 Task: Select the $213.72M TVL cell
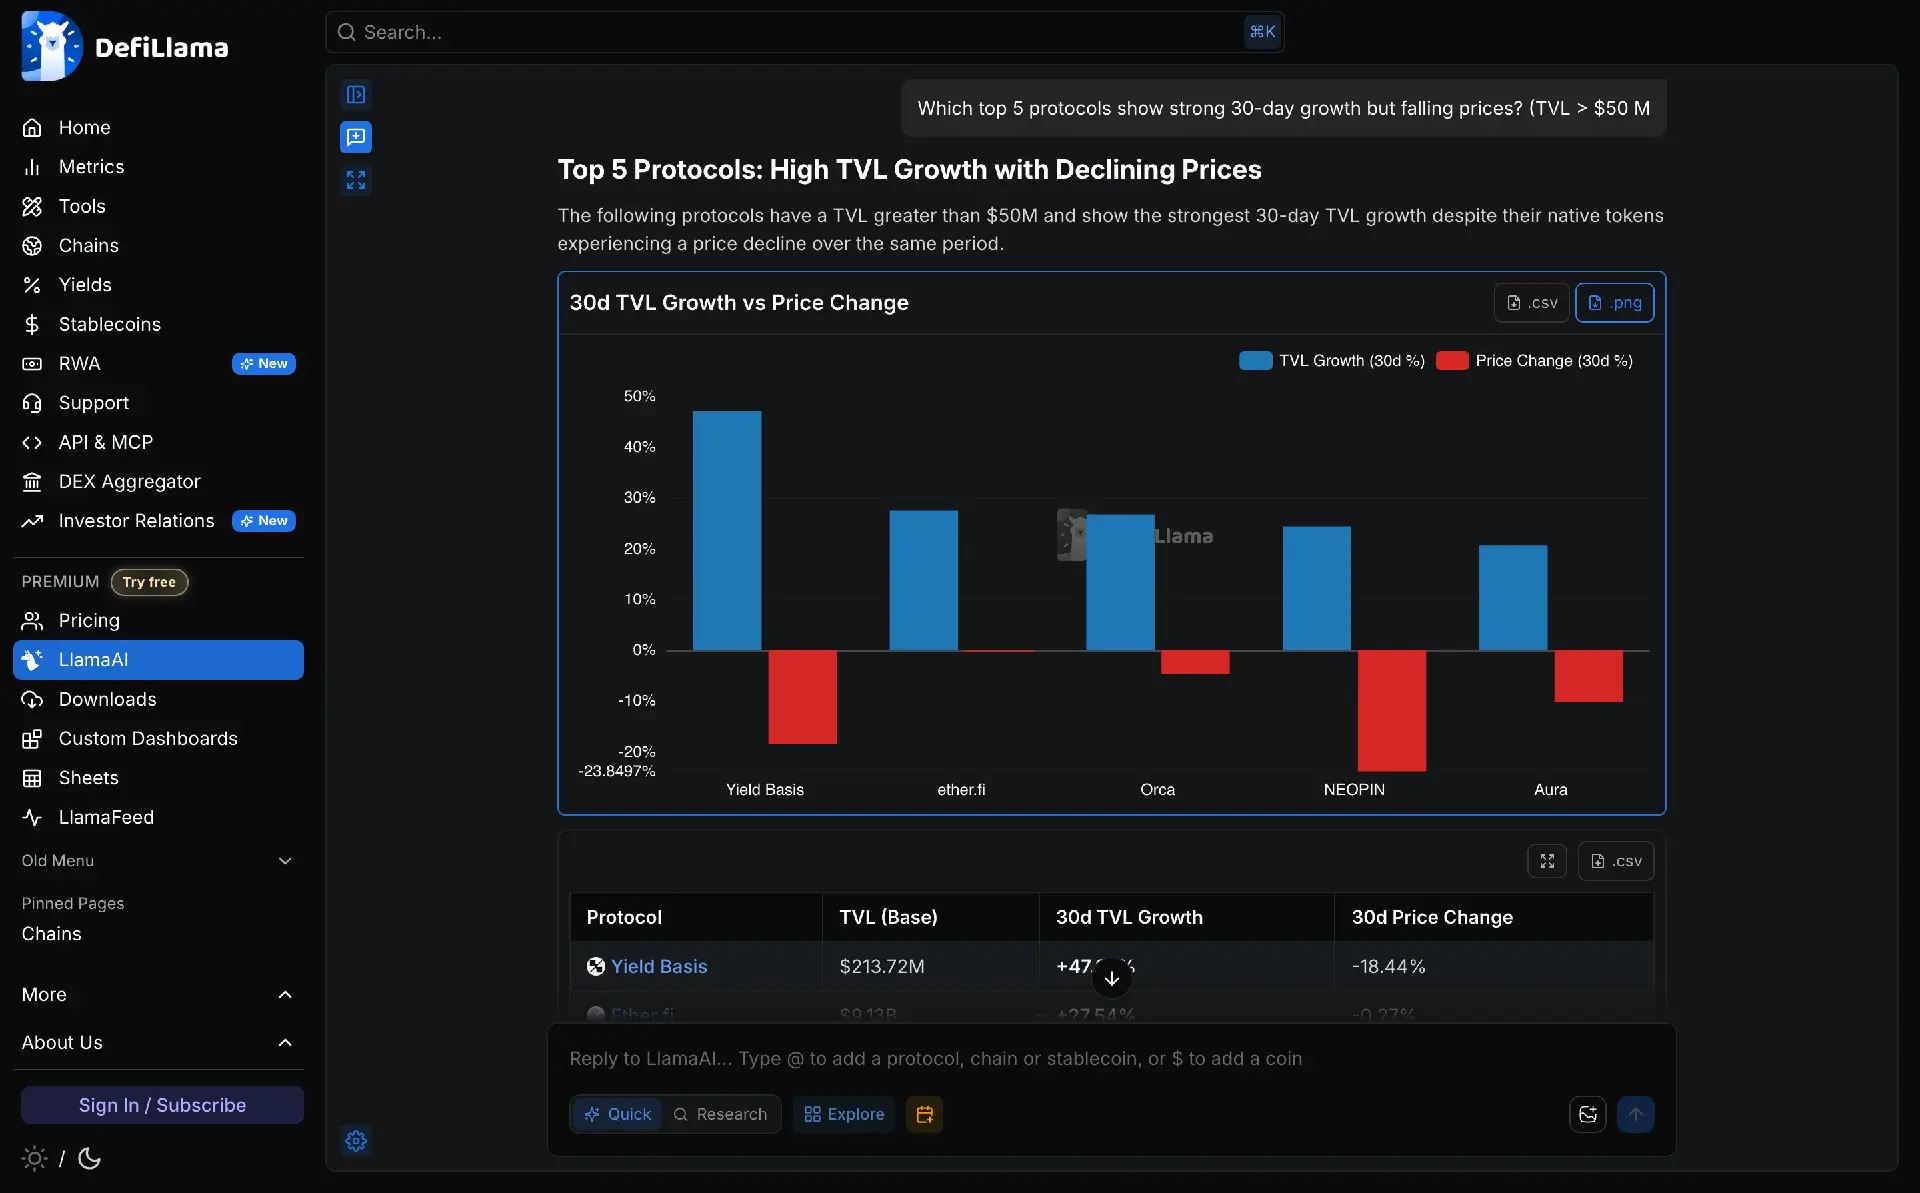point(931,967)
